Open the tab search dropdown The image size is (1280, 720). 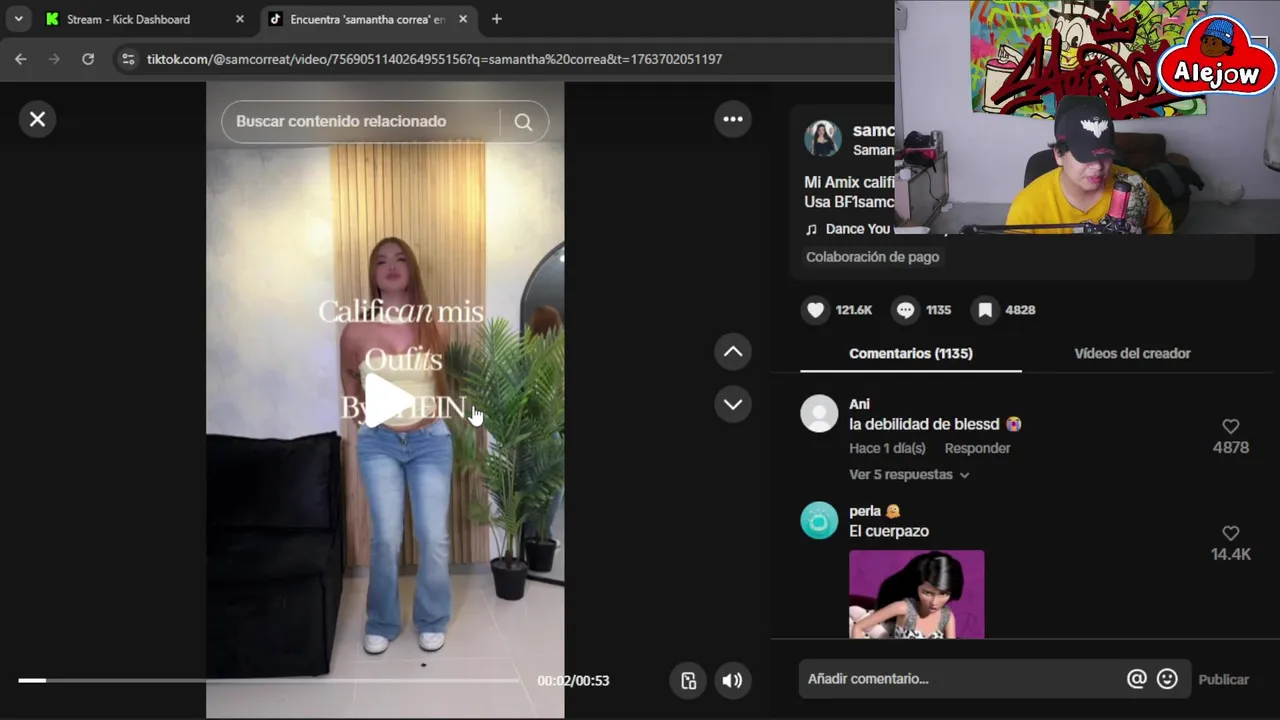coord(18,19)
